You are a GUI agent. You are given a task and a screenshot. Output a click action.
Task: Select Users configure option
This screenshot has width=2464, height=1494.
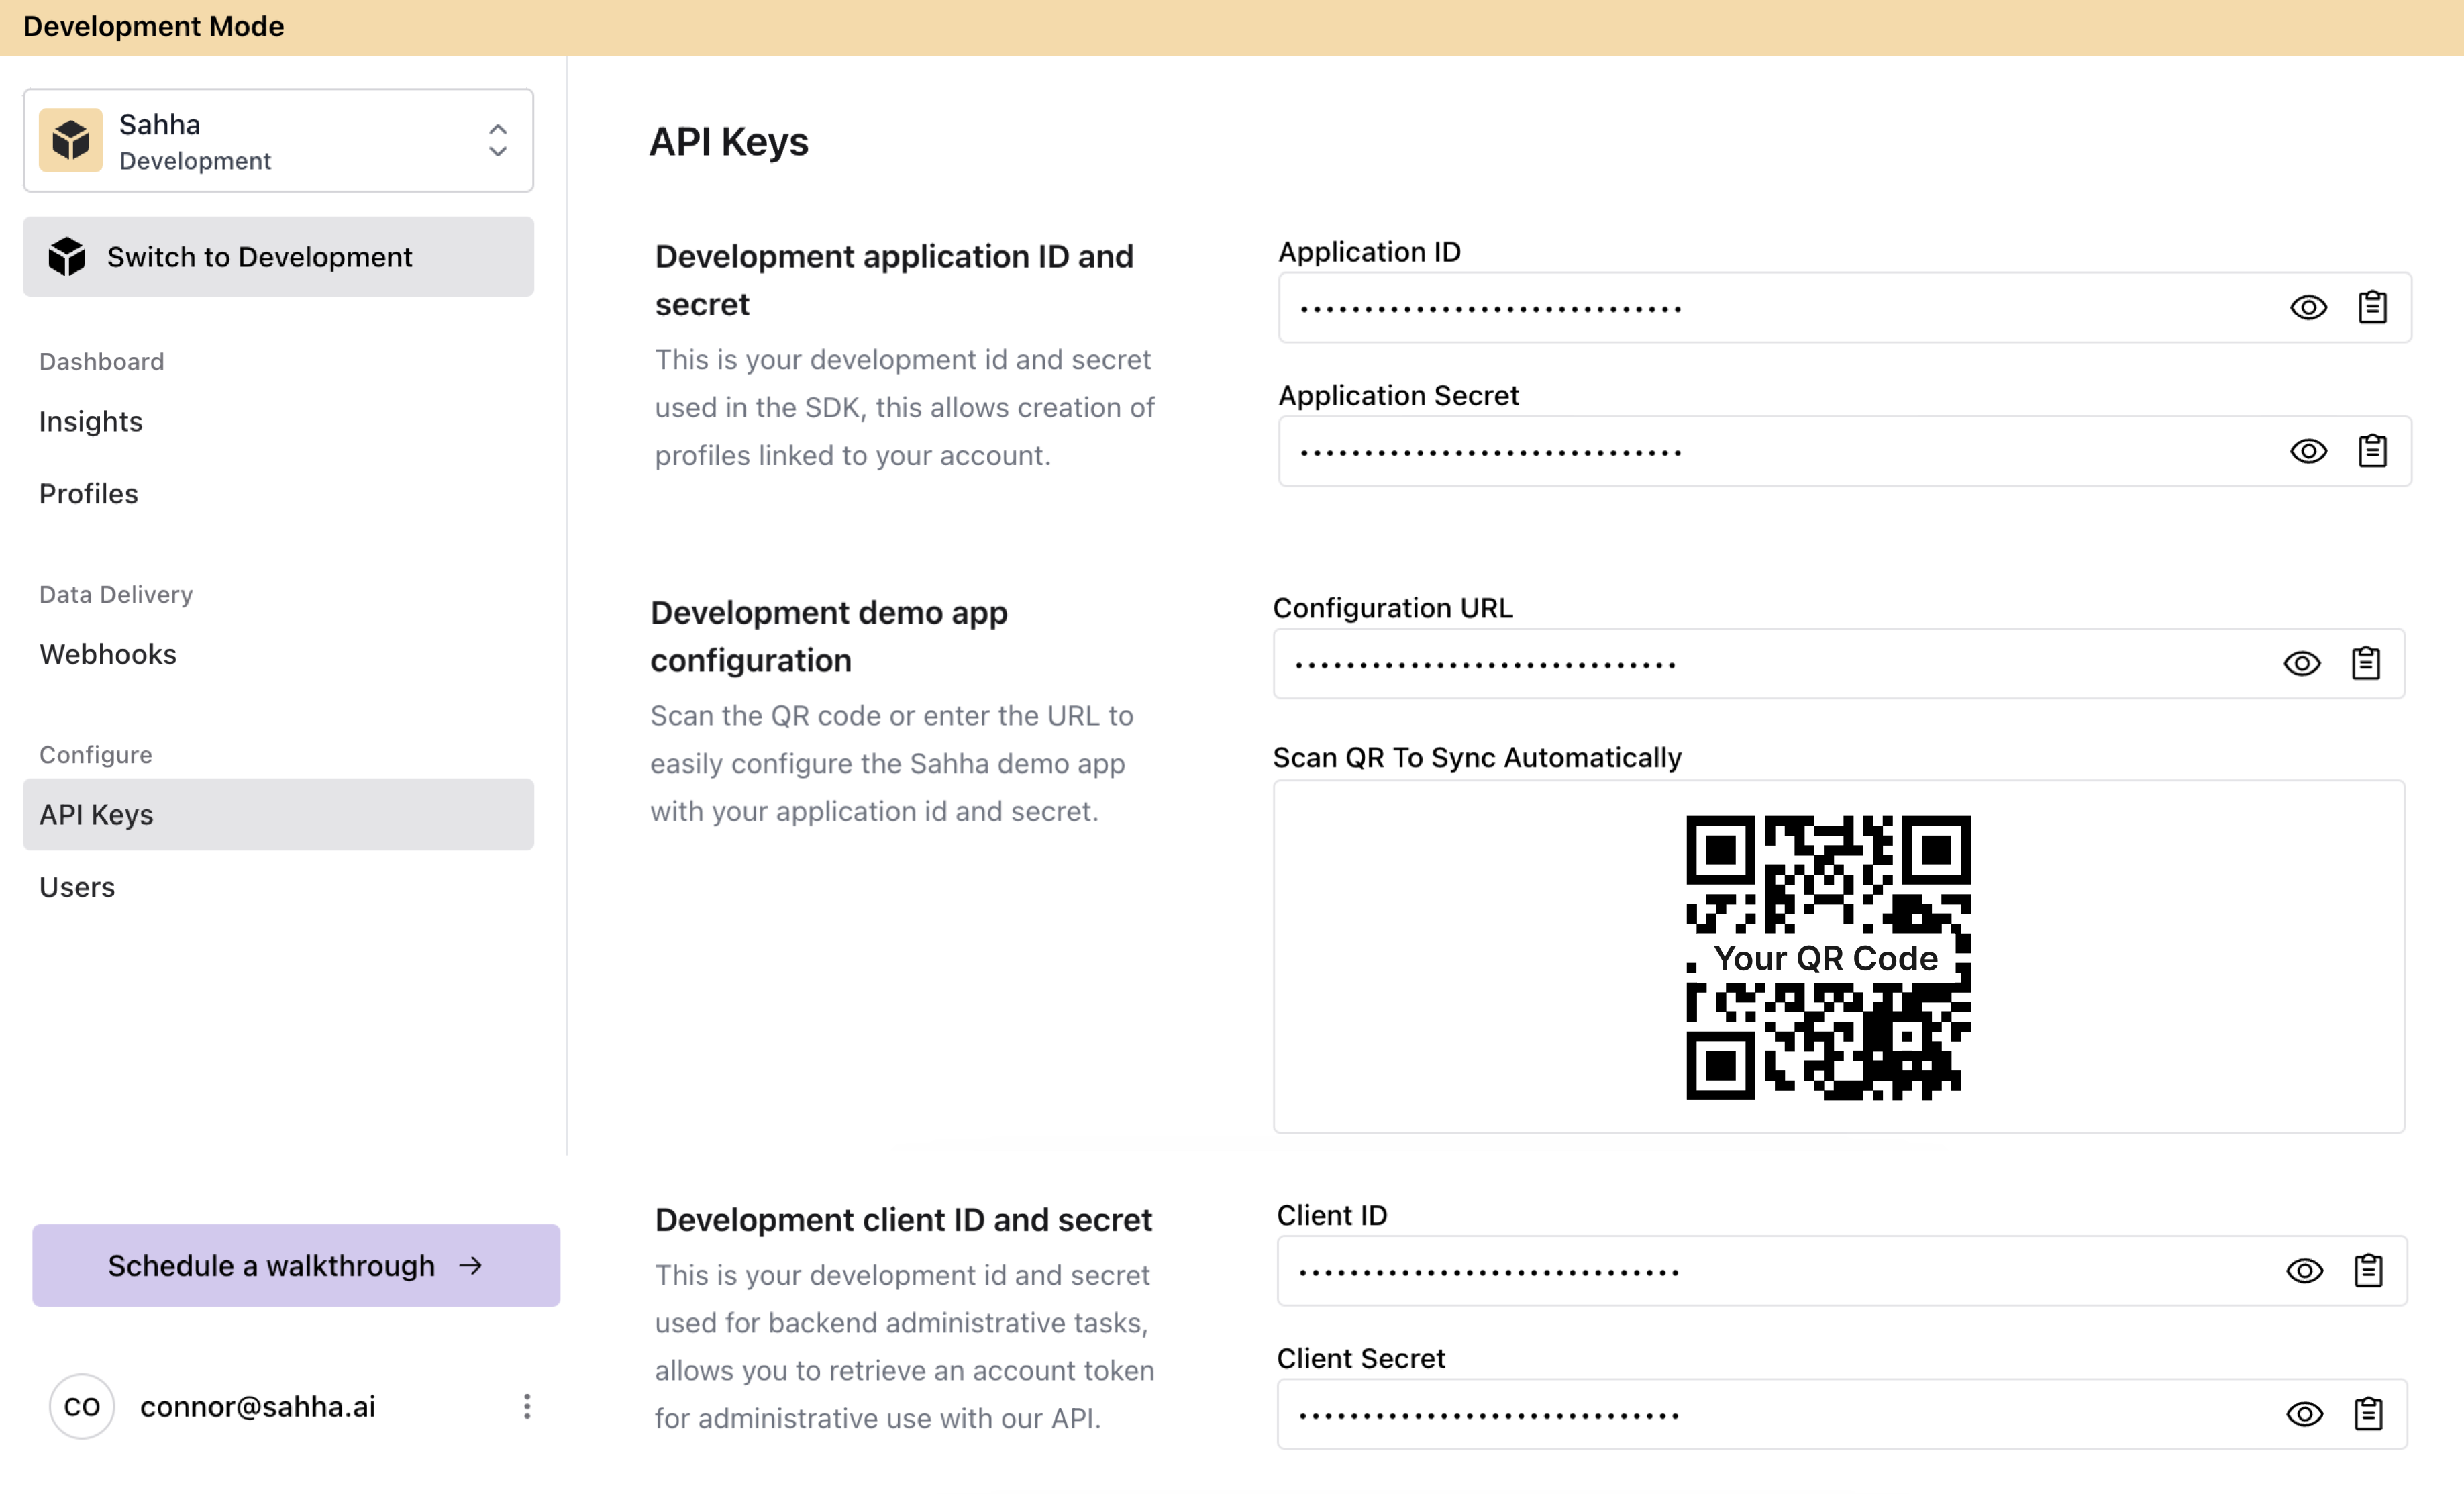[x=77, y=887]
